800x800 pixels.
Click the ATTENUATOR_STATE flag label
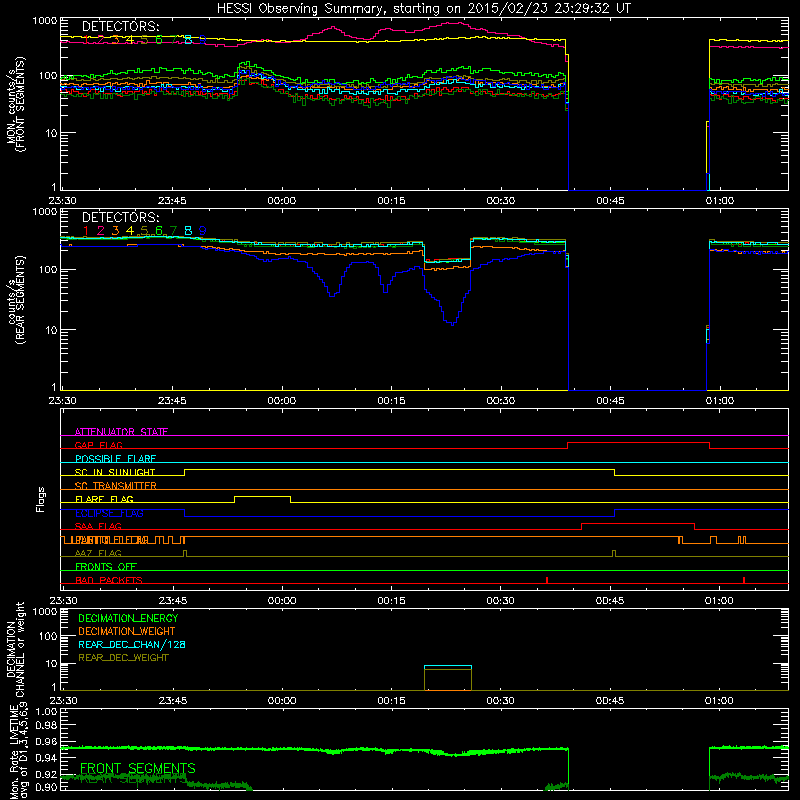121,432
